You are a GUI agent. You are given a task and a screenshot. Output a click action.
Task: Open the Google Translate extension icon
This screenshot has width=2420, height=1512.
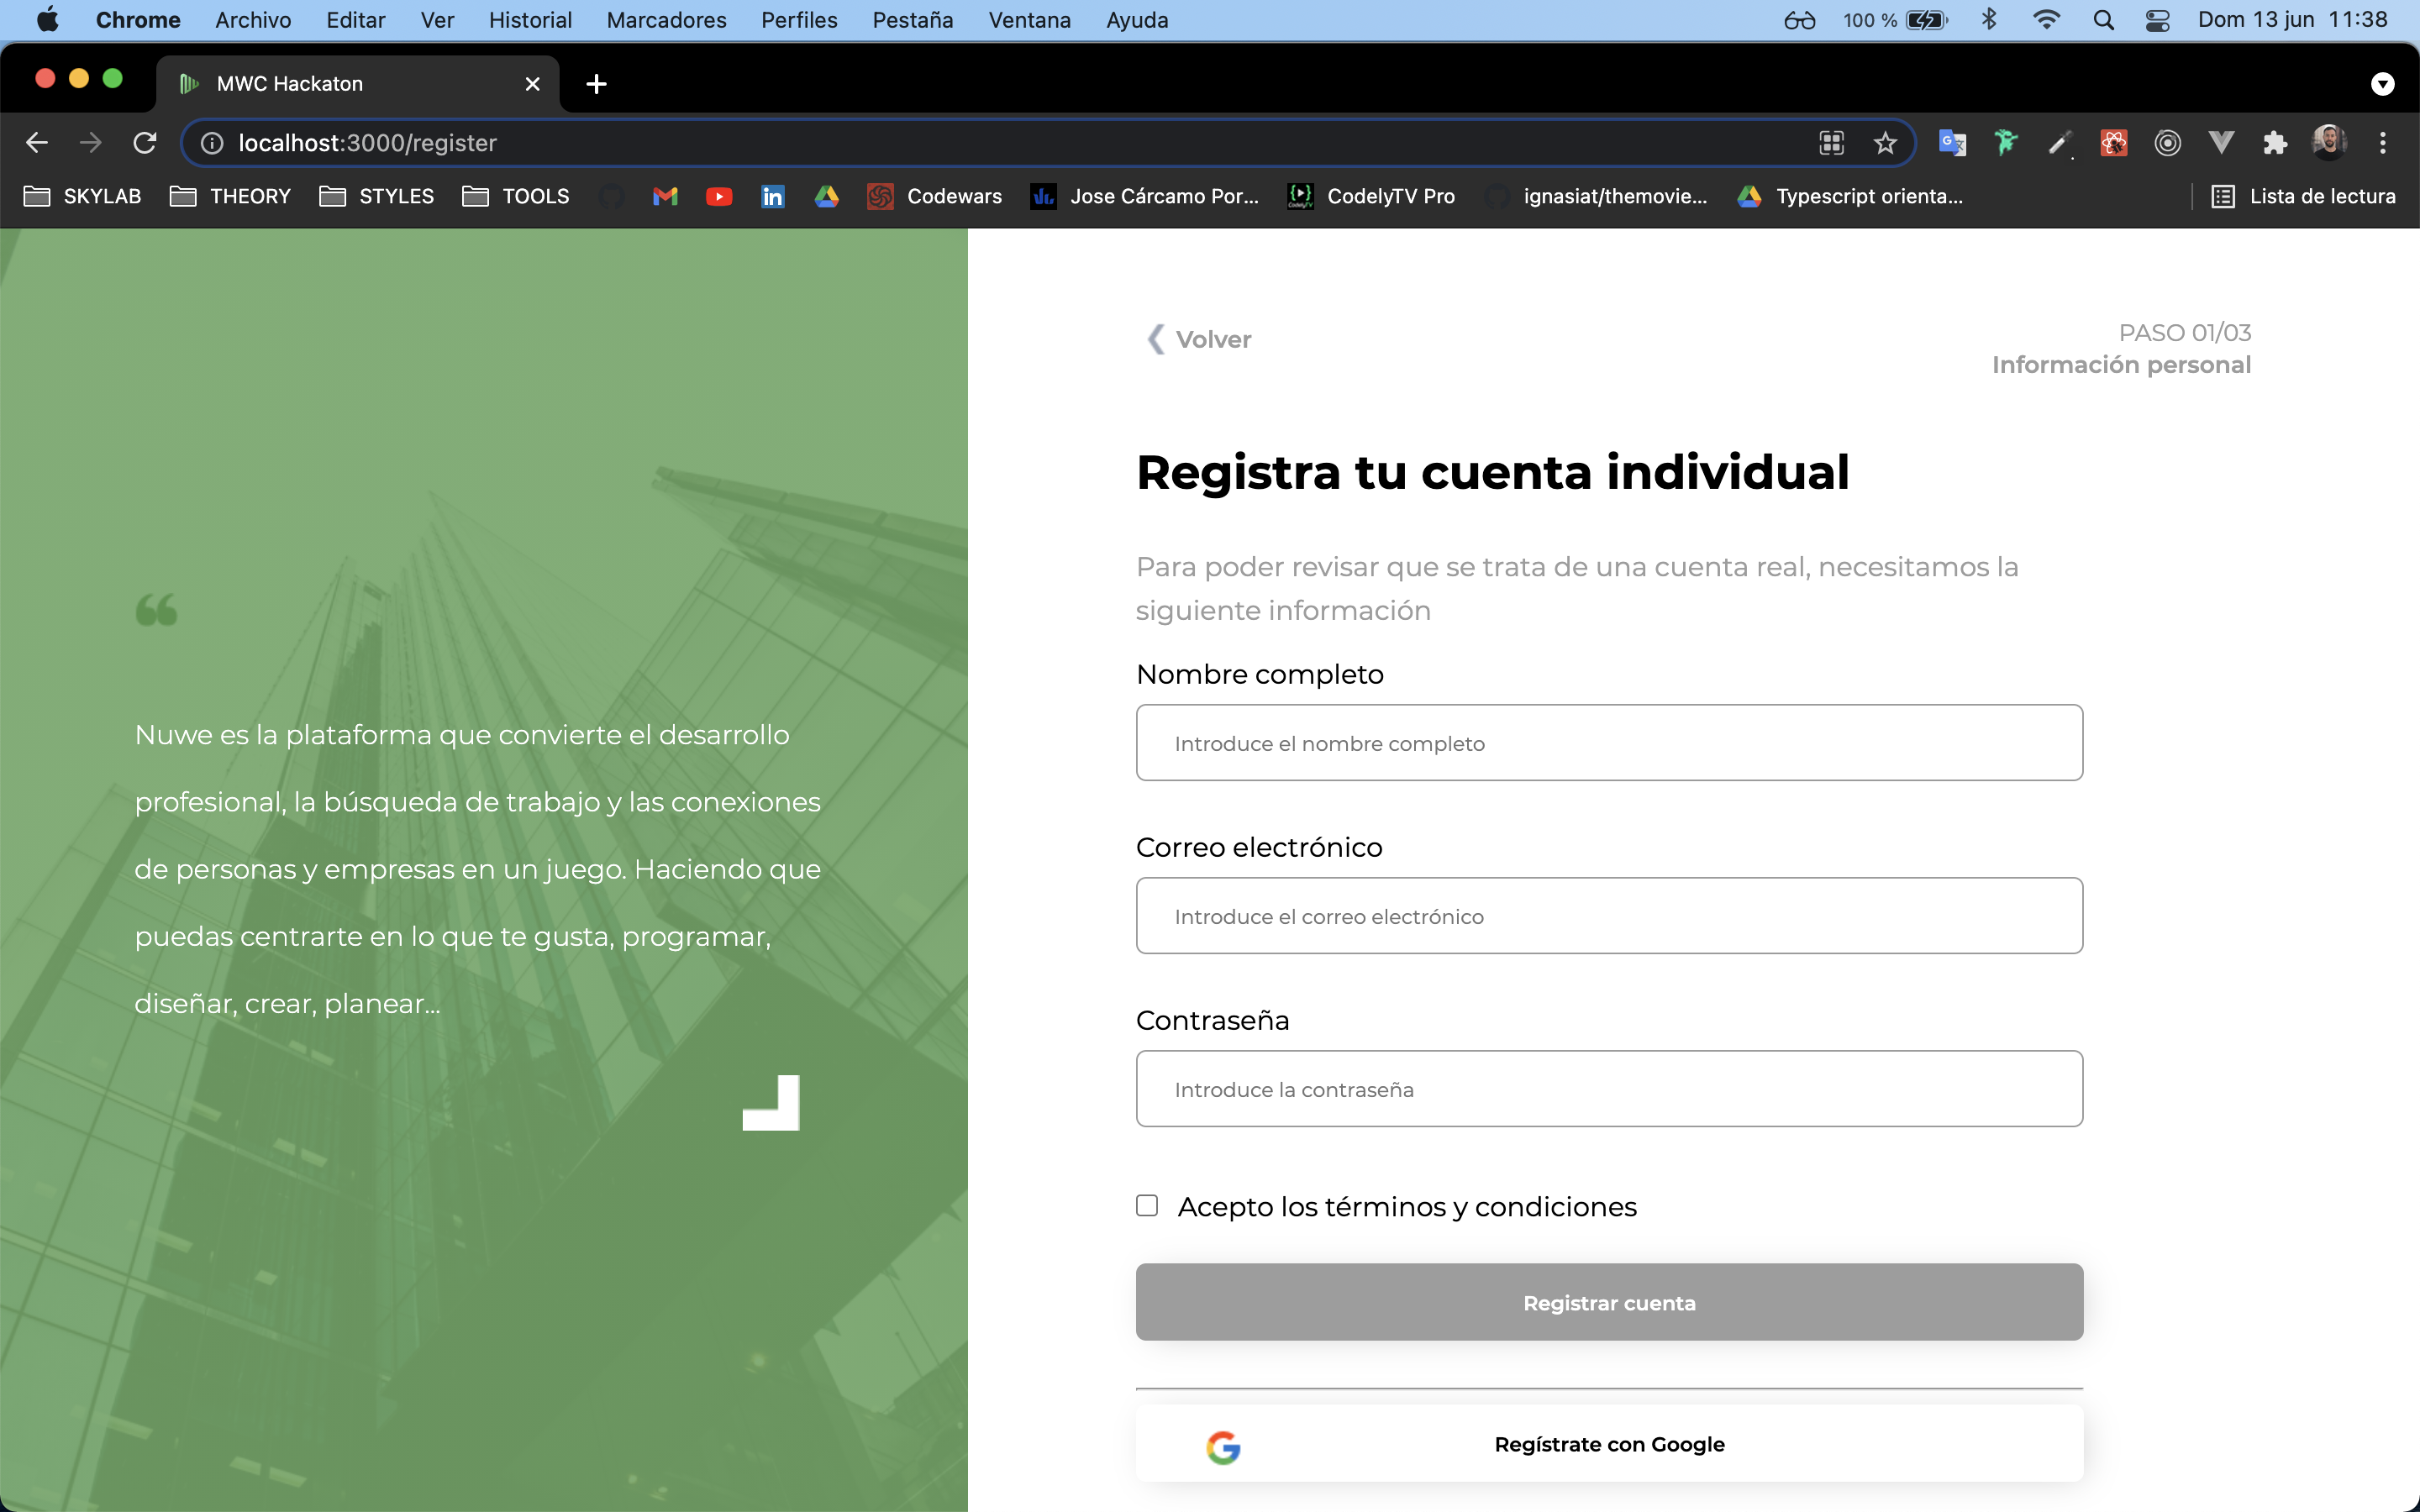(x=1951, y=143)
